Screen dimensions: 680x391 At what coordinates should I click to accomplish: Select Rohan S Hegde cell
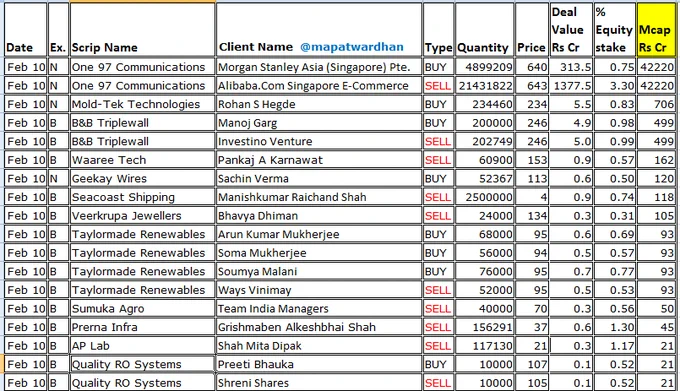pos(319,104)
